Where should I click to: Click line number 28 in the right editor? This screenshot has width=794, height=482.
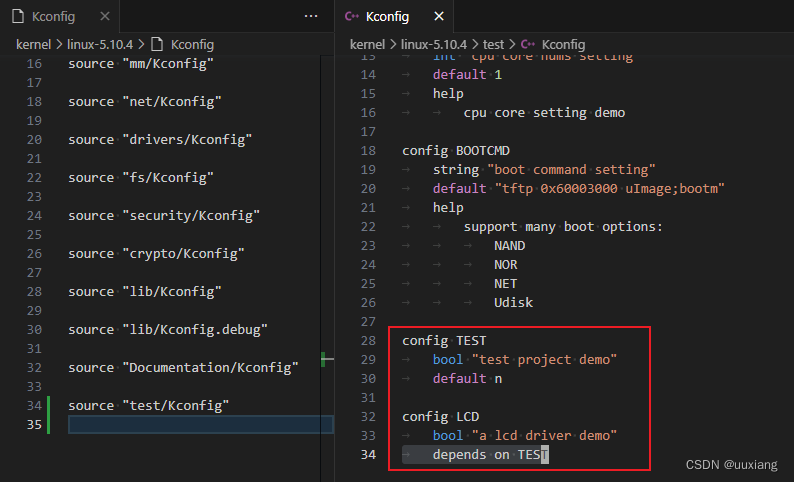click(x=368, y=341)
